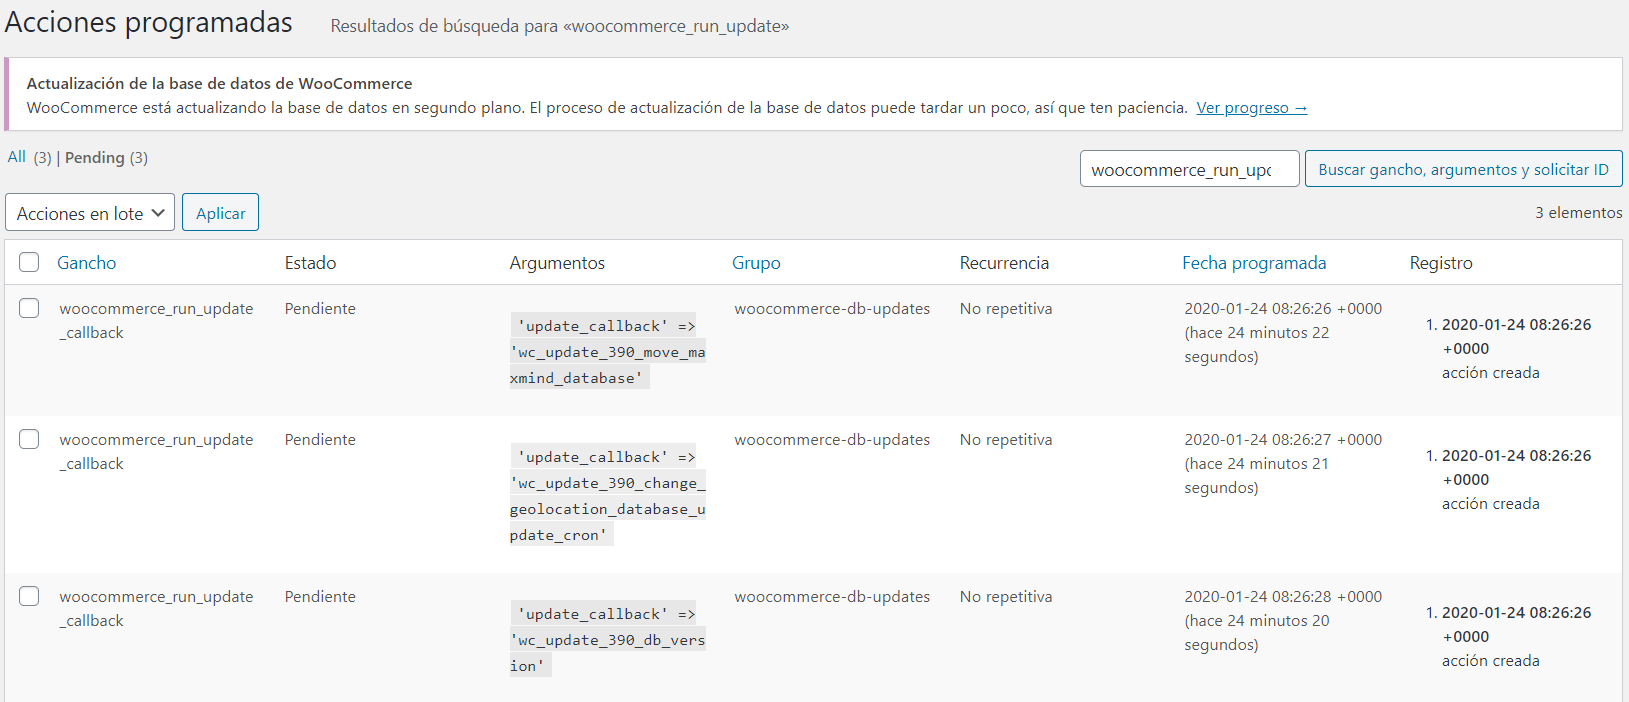Click notice heading Actualización de la base de datos
Viewport: 1629px width, 702px height.
tap(219, 84)
